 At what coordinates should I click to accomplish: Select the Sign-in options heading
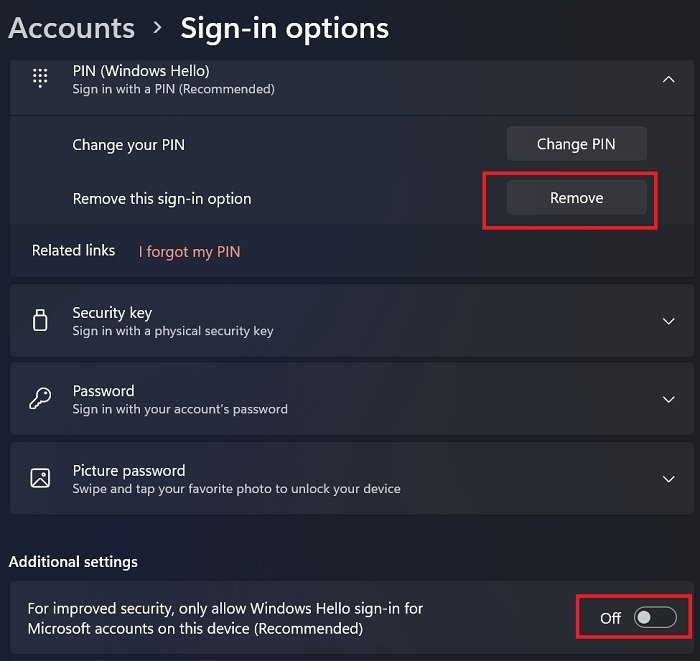click(x=284, y=28)
